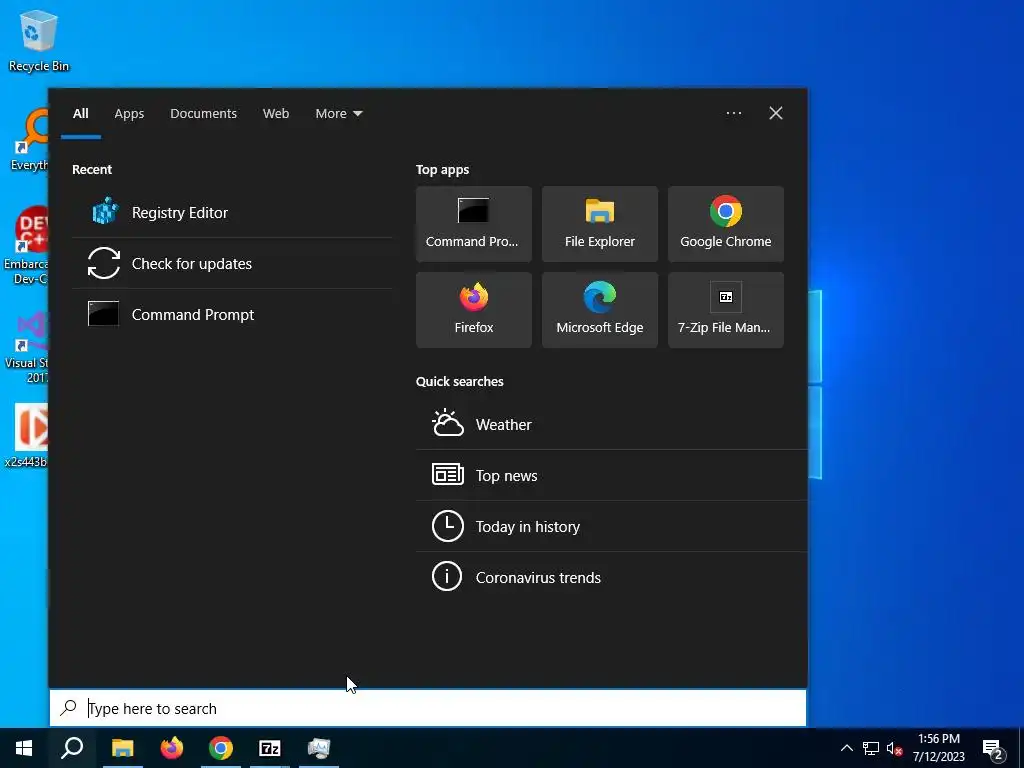Open the muted volume tray icon
Image resolution: width=1024 pixels, height=768 pixels.
(x=894, y=749)
